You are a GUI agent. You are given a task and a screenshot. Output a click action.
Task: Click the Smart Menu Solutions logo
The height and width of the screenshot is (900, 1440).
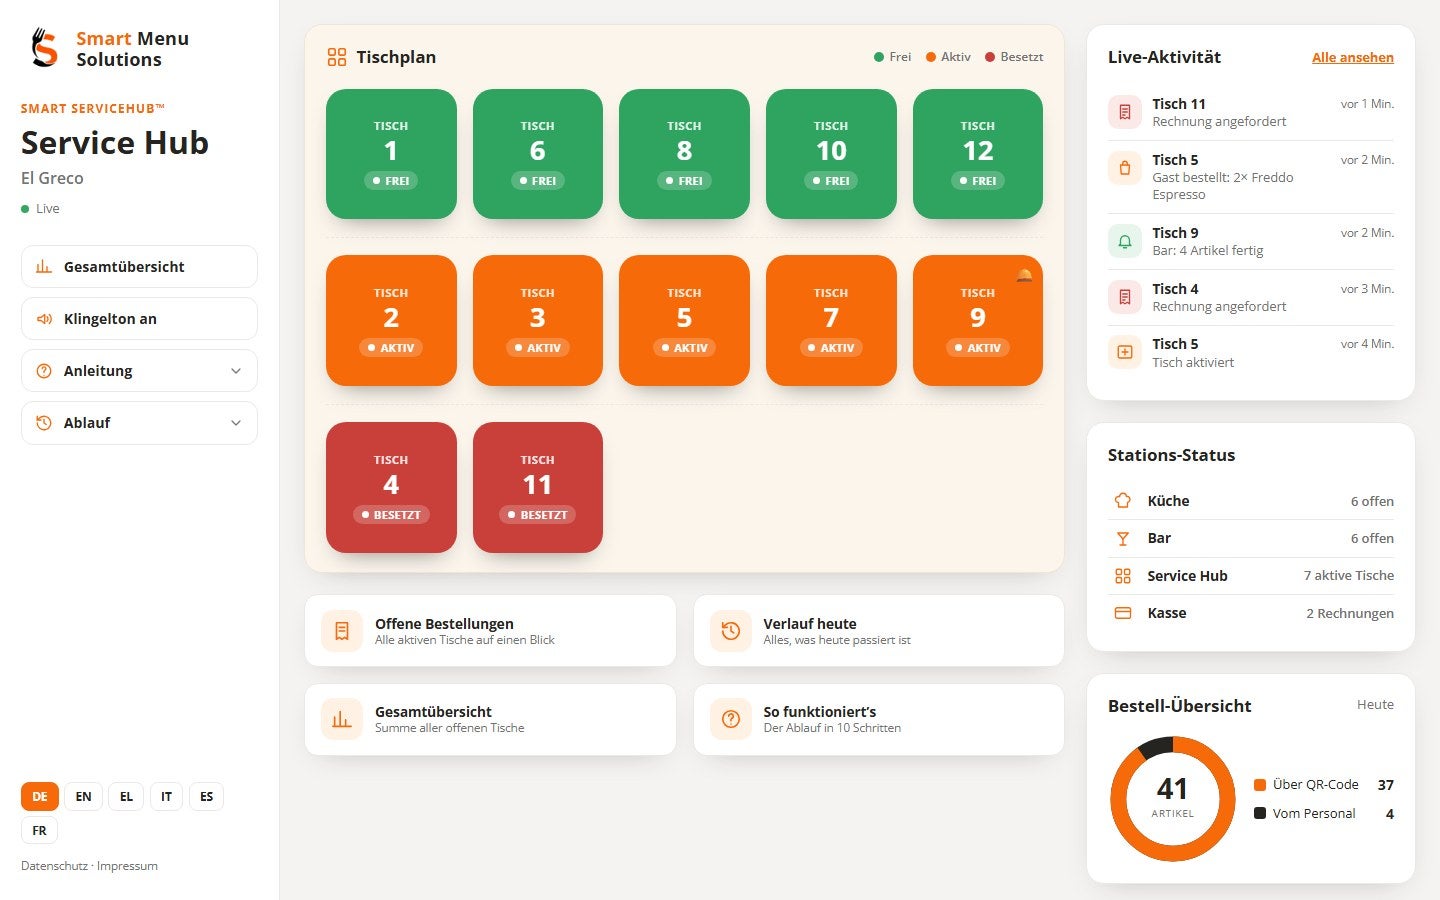[107, 48]
